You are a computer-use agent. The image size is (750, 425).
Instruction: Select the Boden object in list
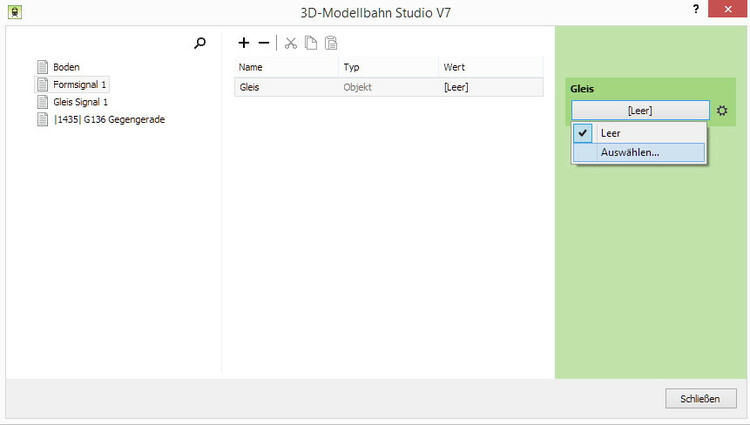(x=59, y=67)
